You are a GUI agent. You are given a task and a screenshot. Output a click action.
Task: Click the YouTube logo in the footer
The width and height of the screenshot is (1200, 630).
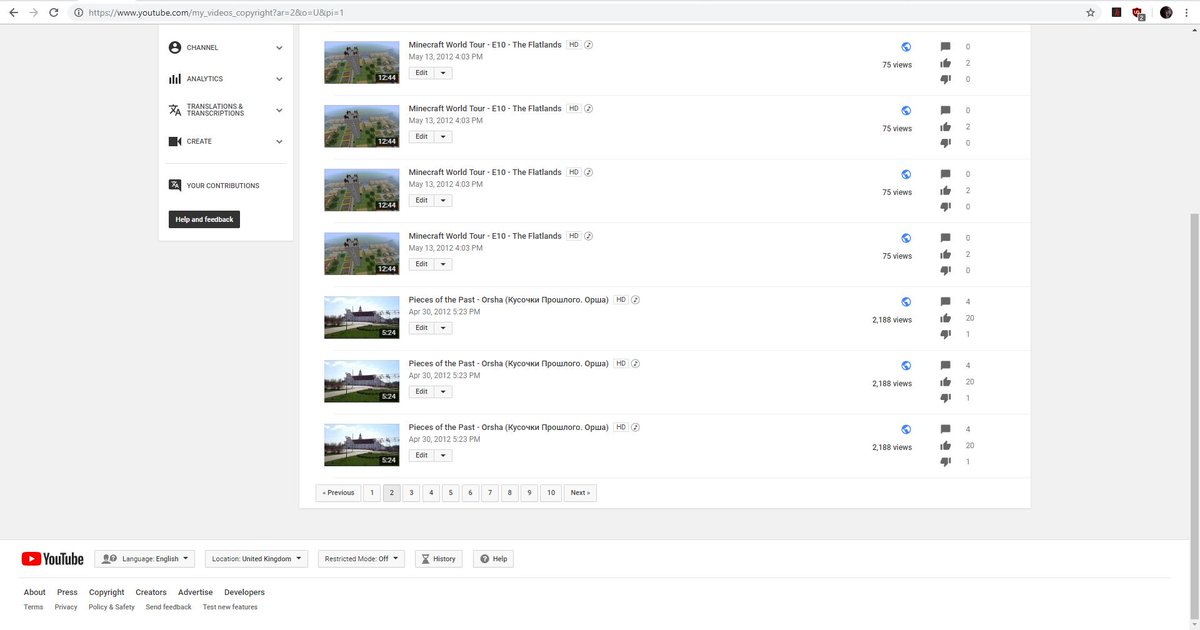tap(52, 559)
